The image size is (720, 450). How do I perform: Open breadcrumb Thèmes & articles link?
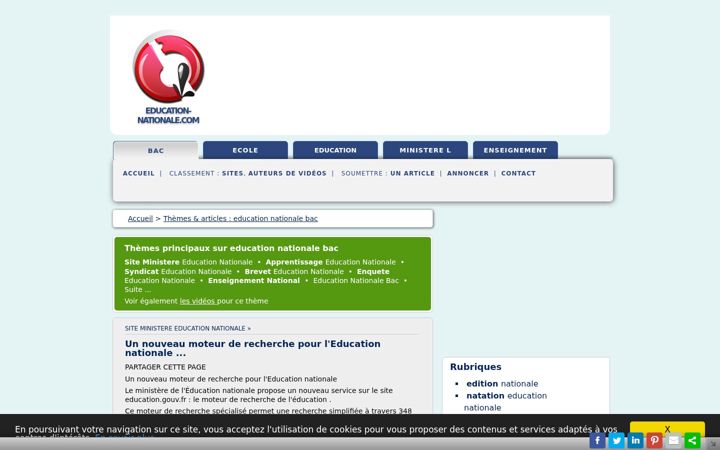click(240, 219)
